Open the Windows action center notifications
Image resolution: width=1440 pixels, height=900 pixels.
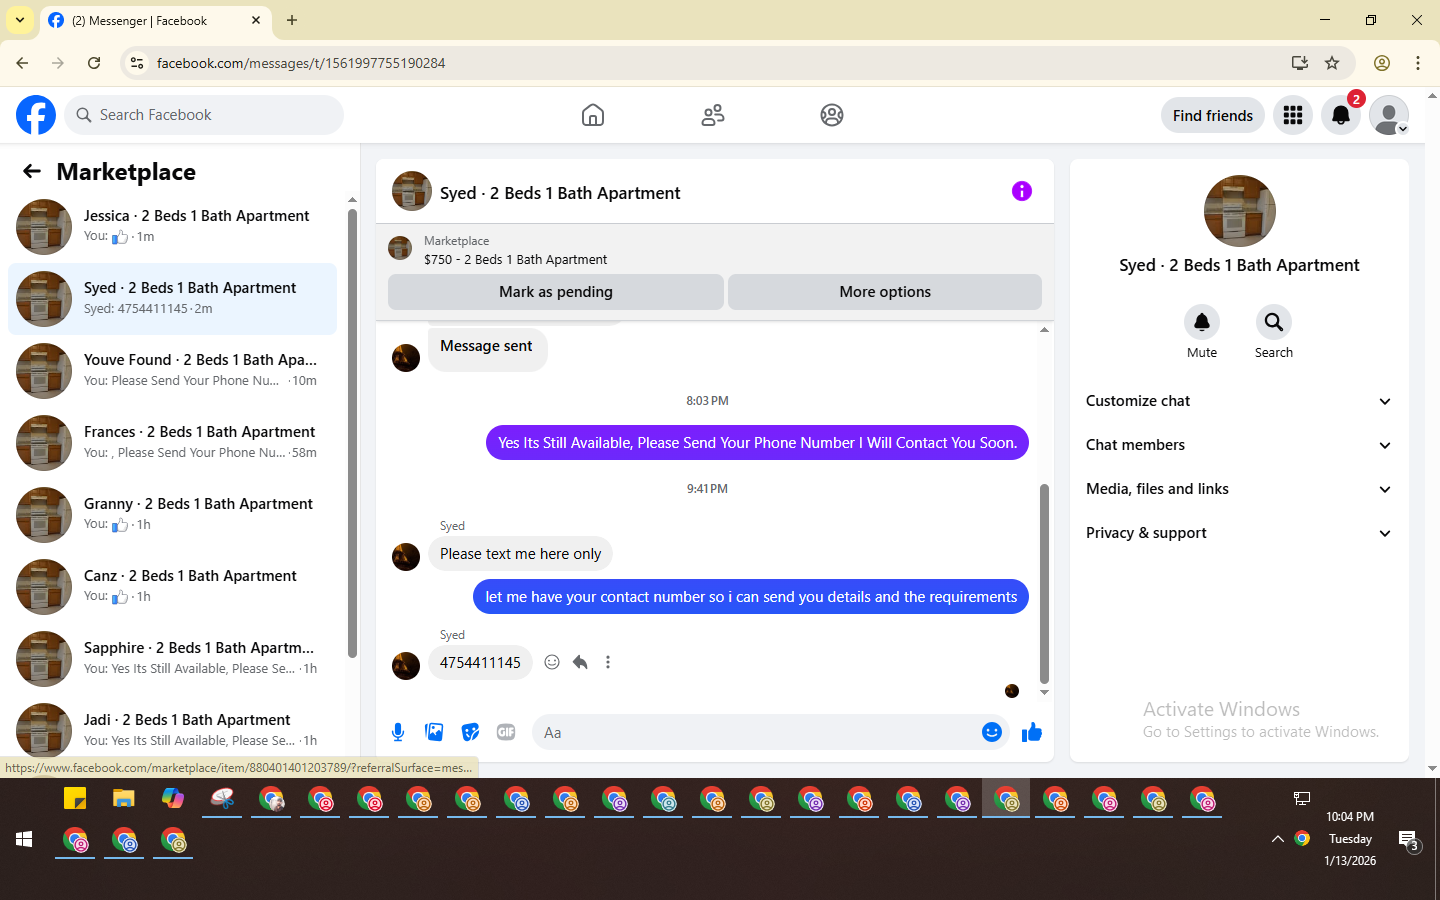1408,840
